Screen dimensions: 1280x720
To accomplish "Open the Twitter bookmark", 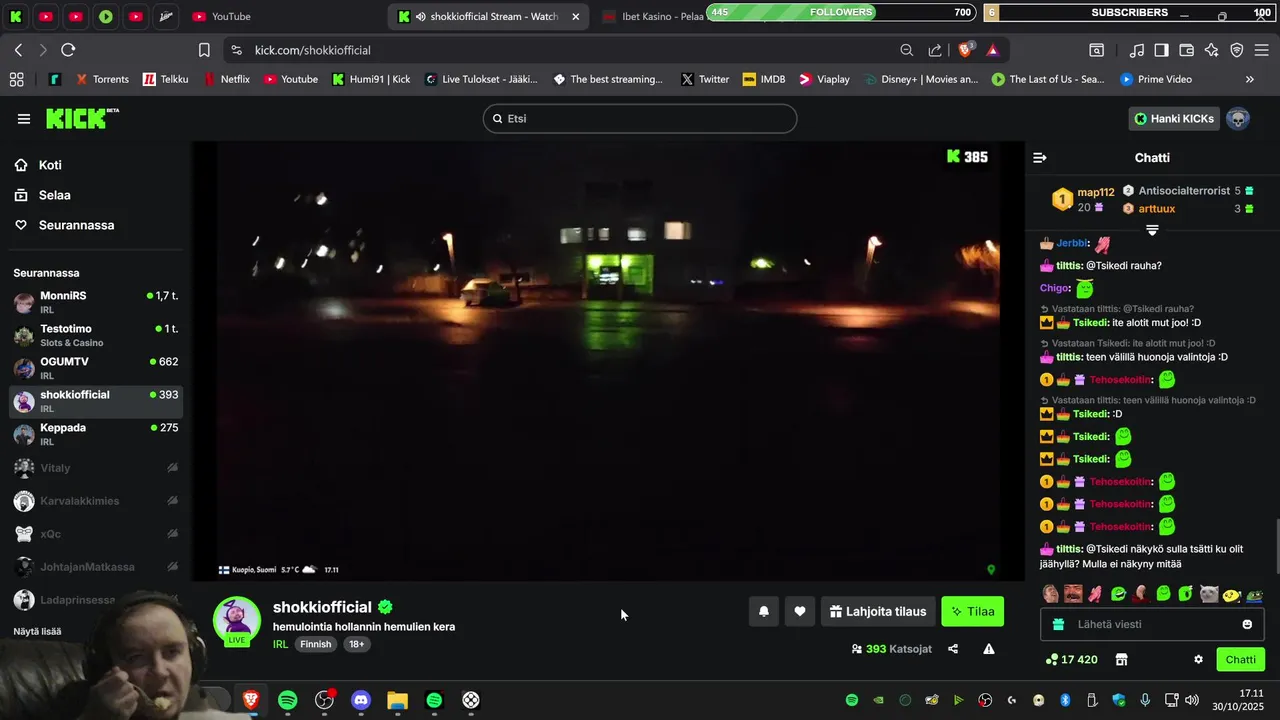I will [705, 79].
